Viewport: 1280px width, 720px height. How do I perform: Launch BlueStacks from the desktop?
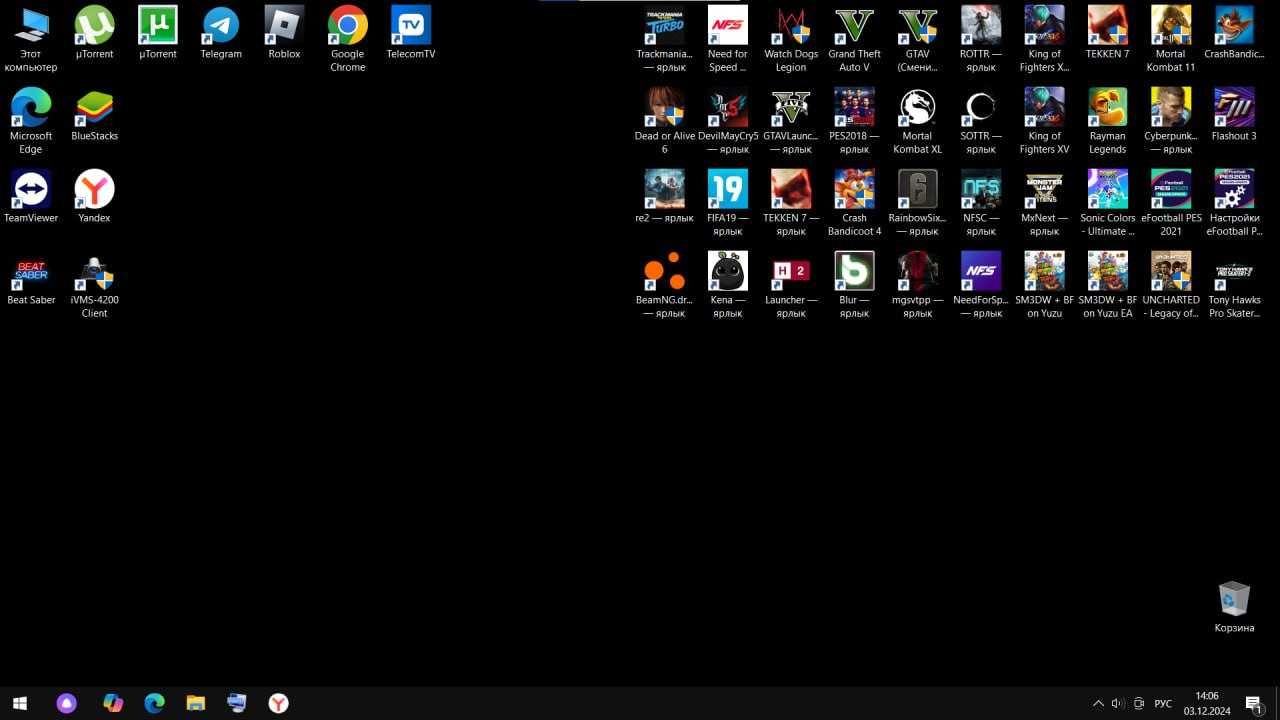point(95,116)
